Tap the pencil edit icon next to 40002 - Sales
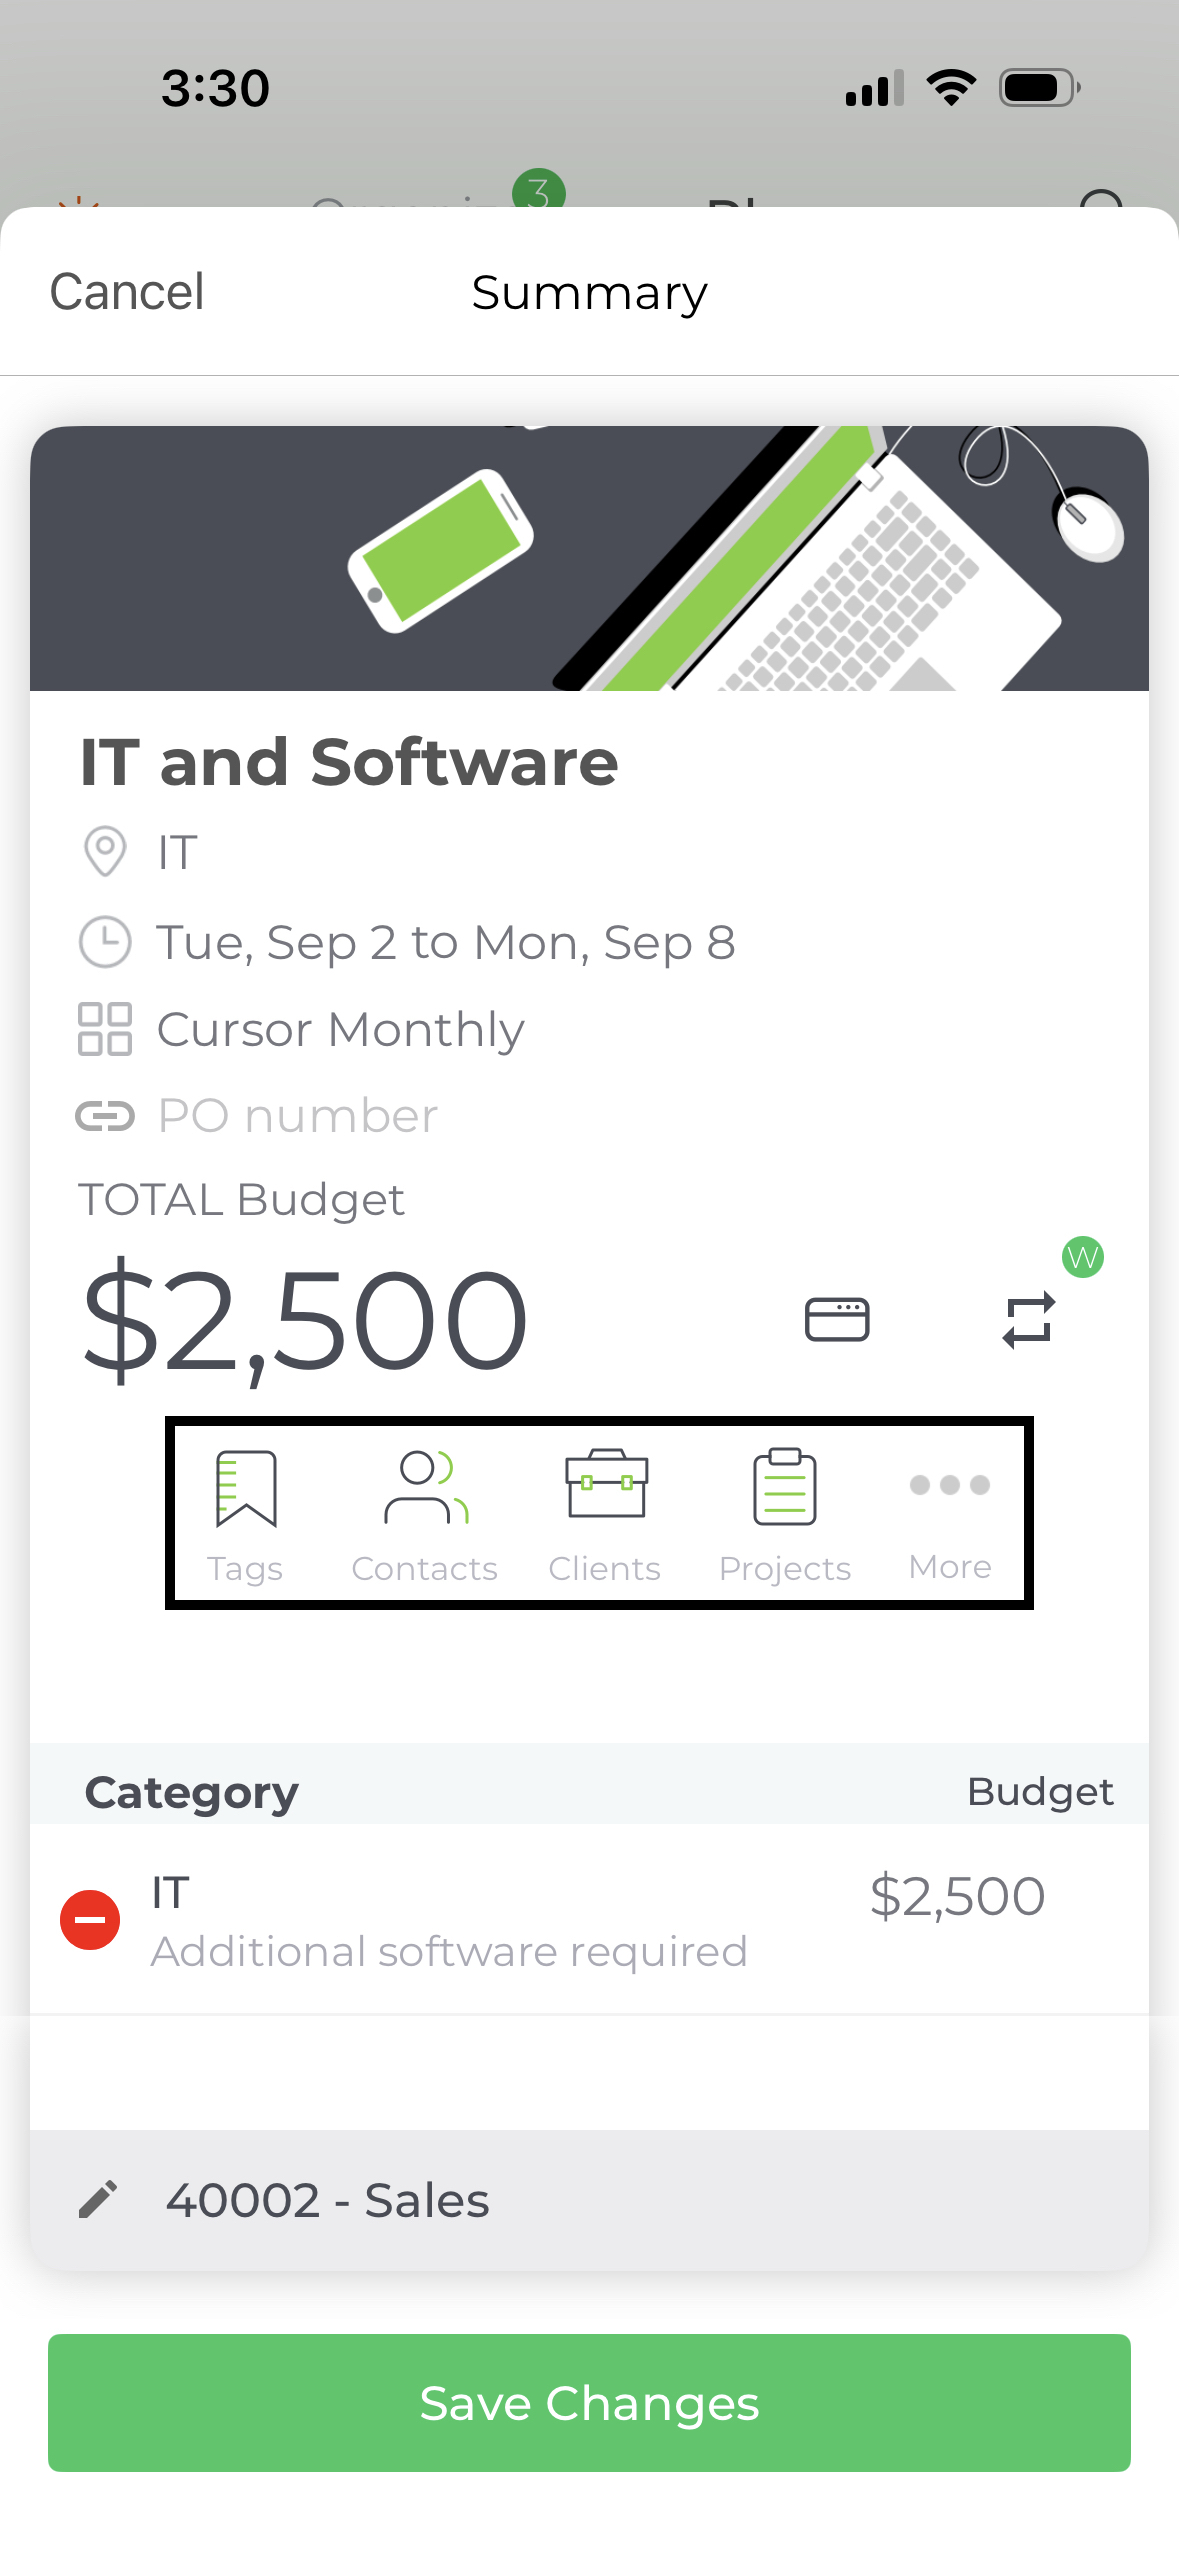The height and width of the screenshot is (2556, 1179). pos(98,2200)
